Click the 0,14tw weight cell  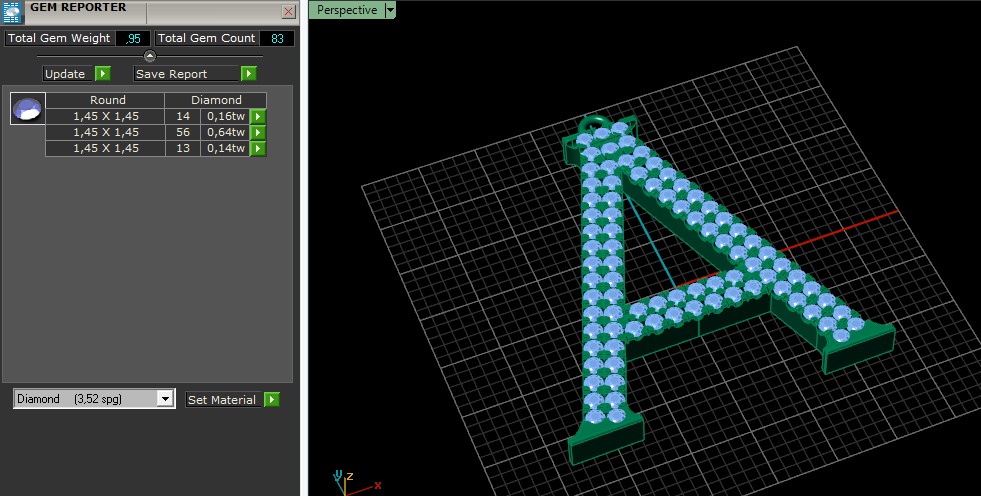[x=225, y=149]
